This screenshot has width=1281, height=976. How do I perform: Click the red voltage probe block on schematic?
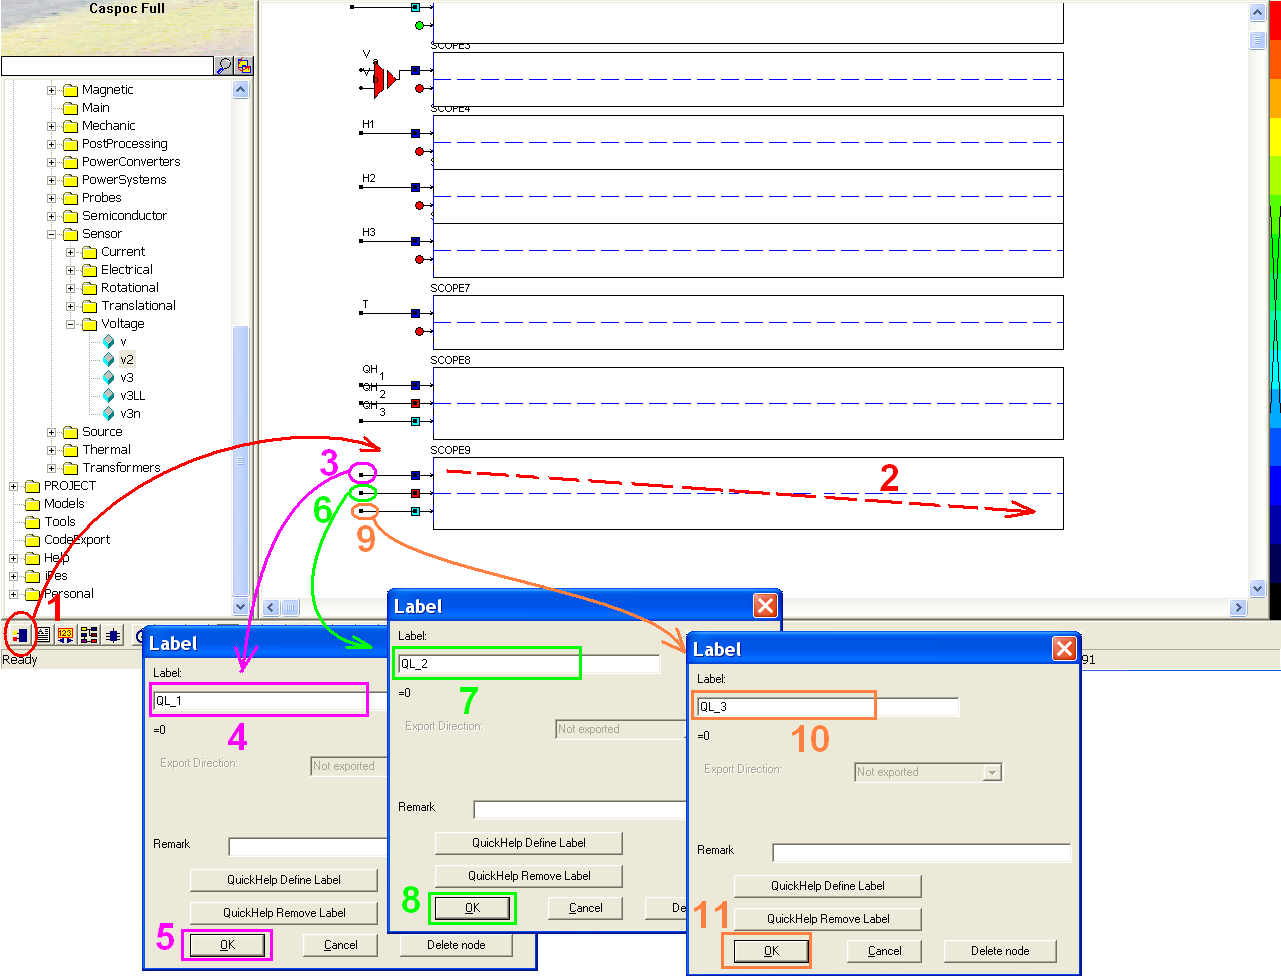coord(383,79)
